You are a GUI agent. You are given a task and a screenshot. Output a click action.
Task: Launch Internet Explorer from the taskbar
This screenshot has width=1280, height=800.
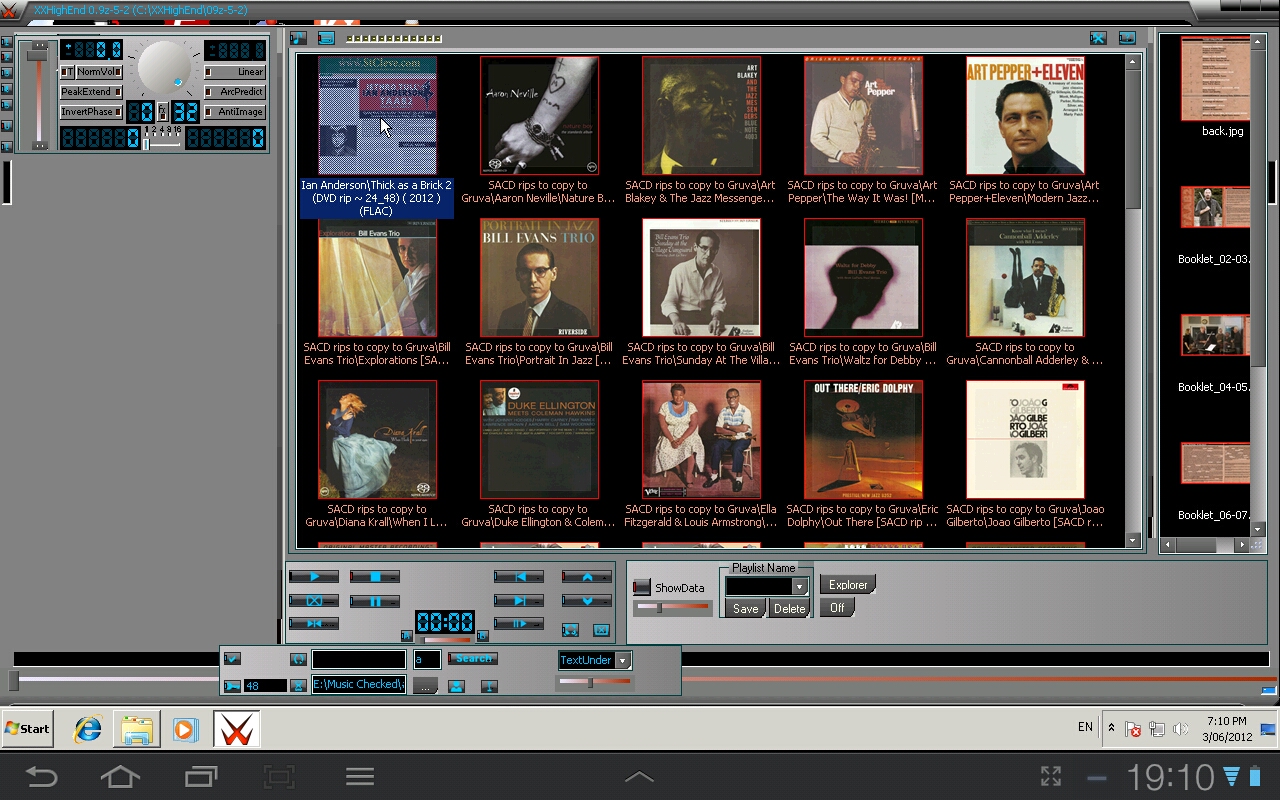coord(88,729)
